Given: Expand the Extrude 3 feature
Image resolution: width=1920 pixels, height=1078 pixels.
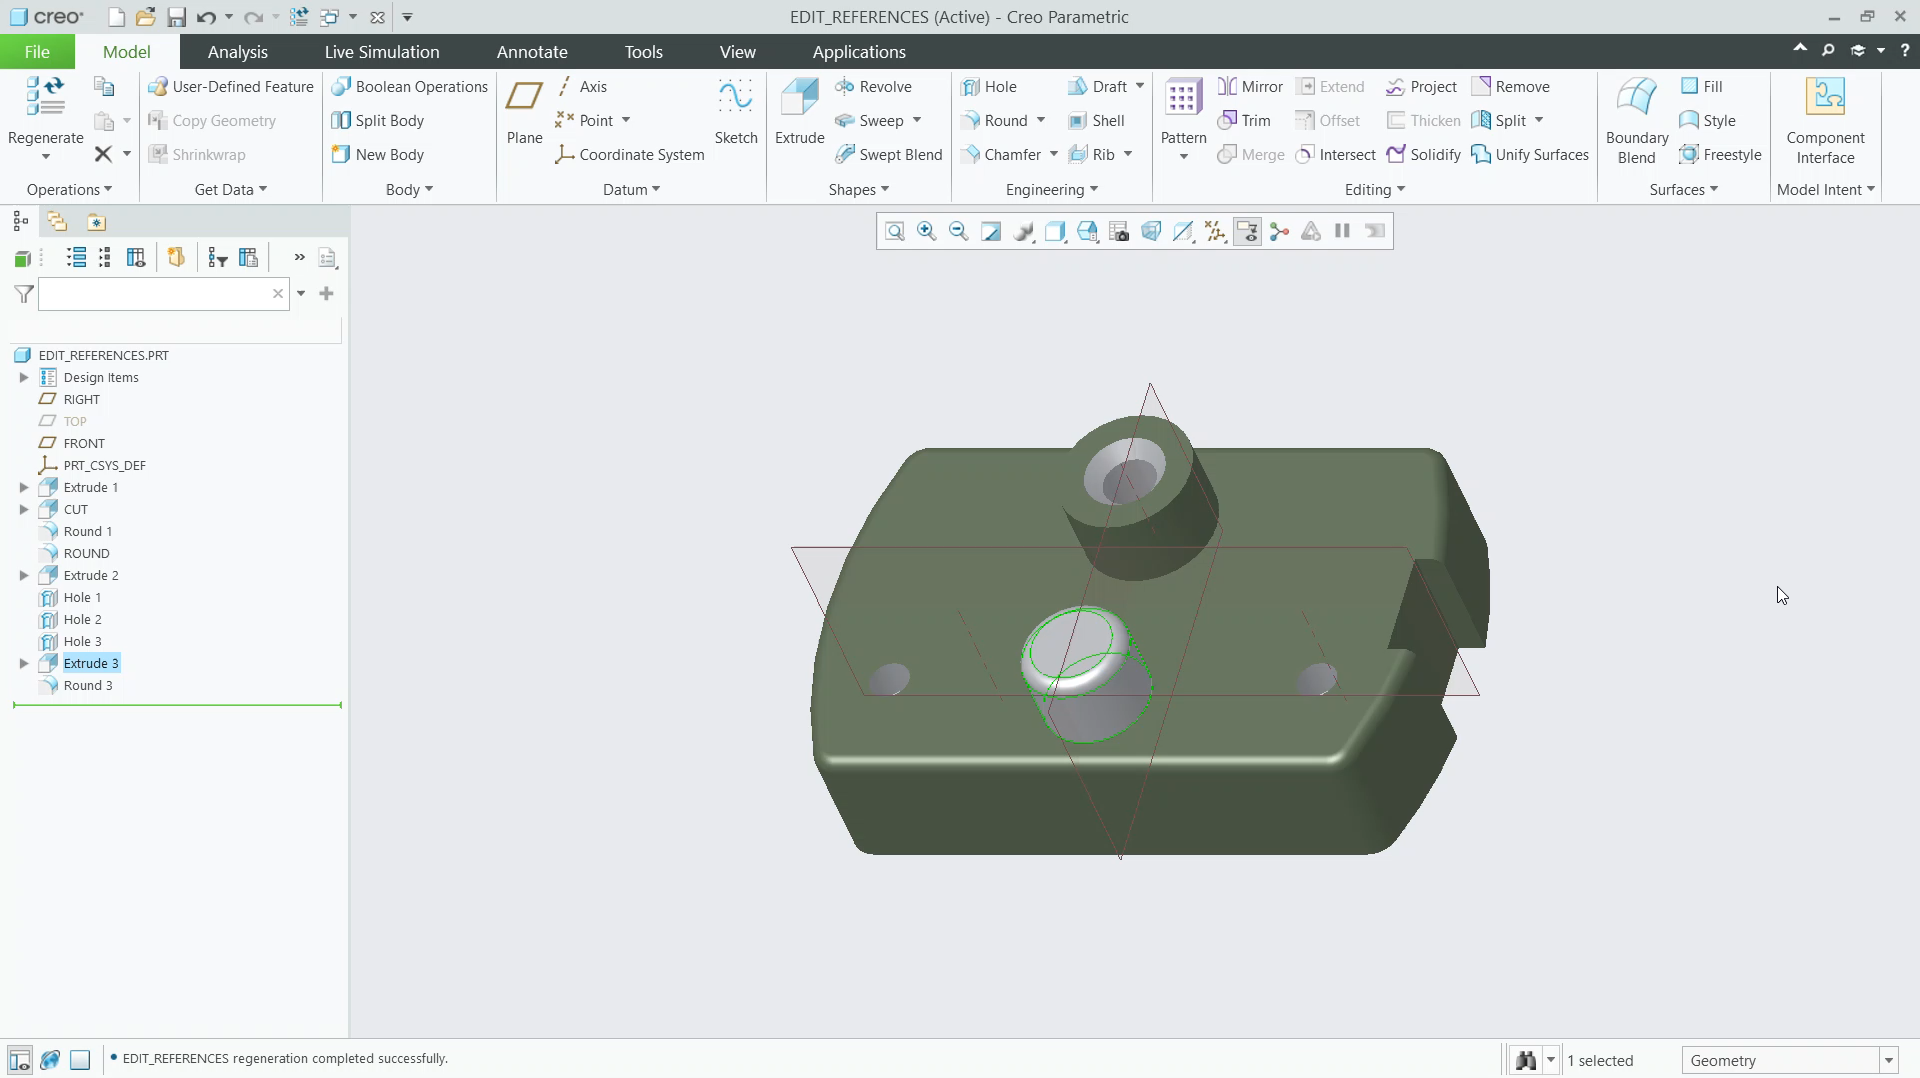Looking at the screenshot, I should pyautogui.click(x=24, y=664).
